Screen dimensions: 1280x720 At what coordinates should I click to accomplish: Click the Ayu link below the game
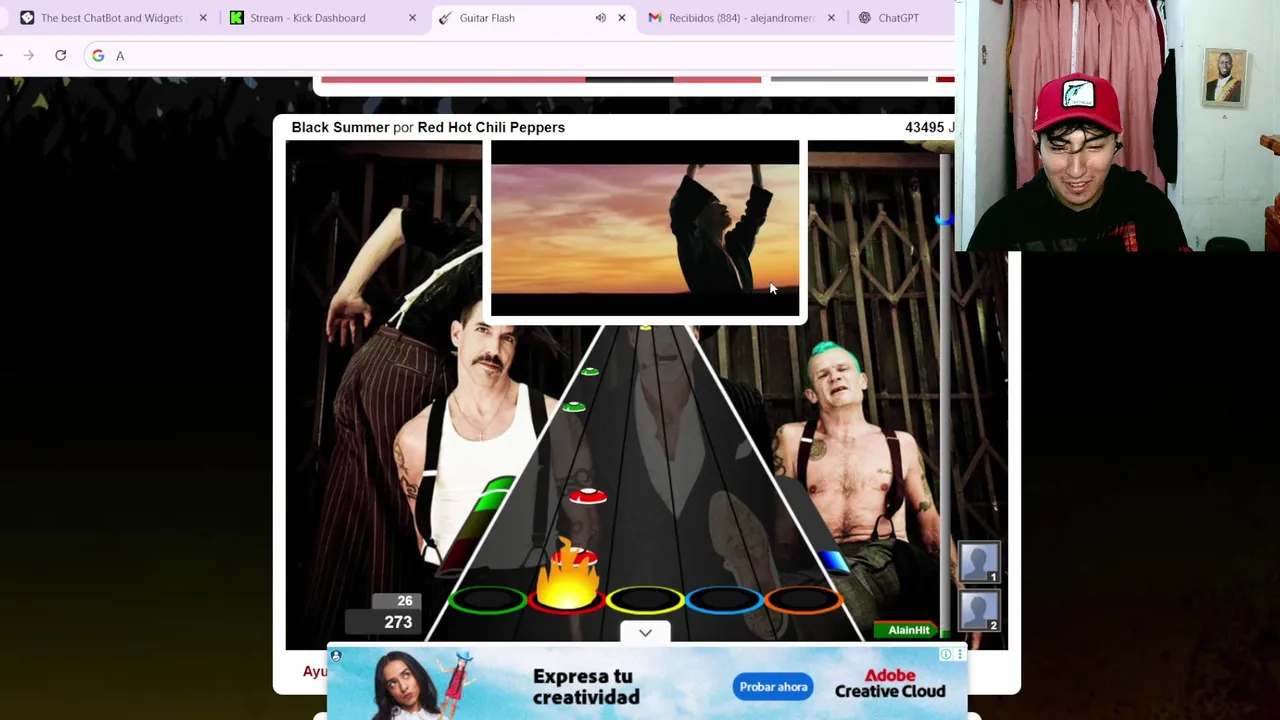315,671
